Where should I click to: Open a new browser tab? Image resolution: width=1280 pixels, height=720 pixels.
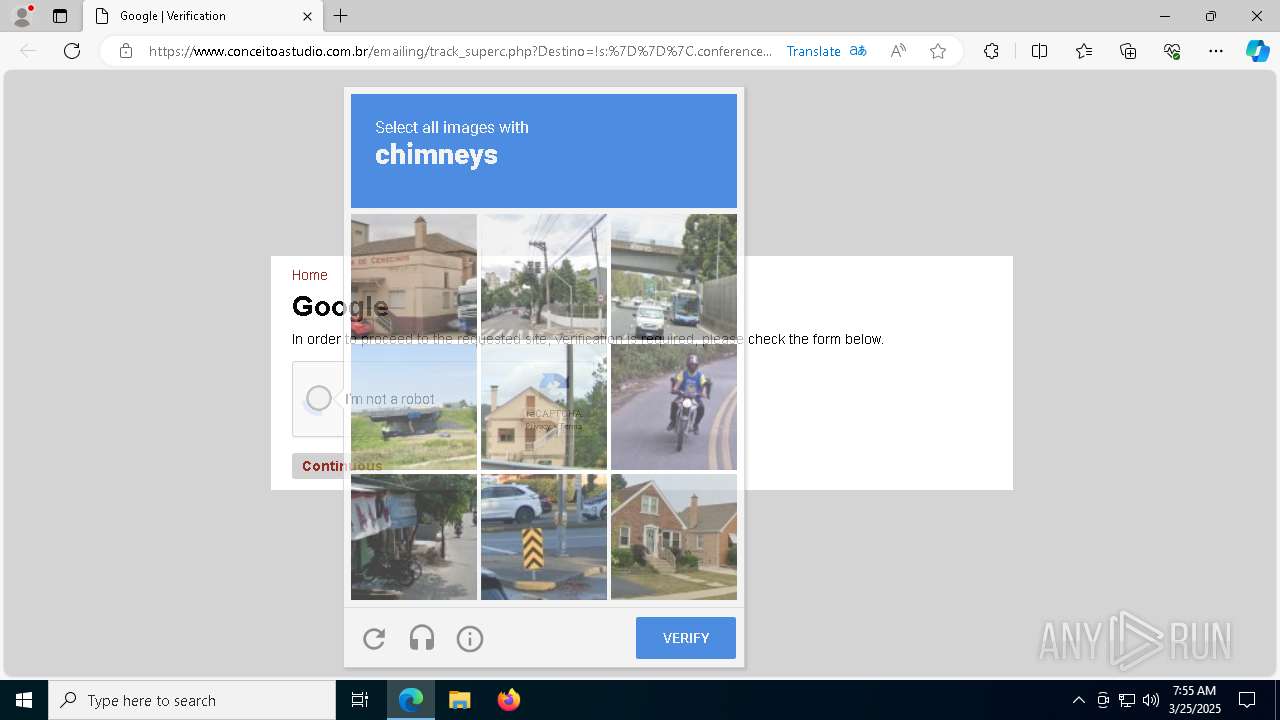coord(341,16)
